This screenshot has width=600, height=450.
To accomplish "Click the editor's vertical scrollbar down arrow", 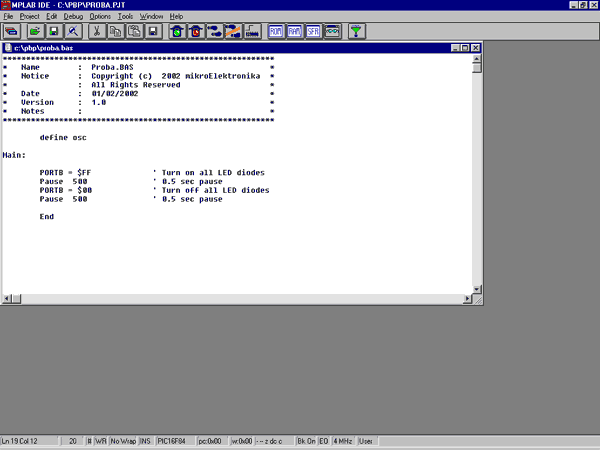I will pos(477,288).
